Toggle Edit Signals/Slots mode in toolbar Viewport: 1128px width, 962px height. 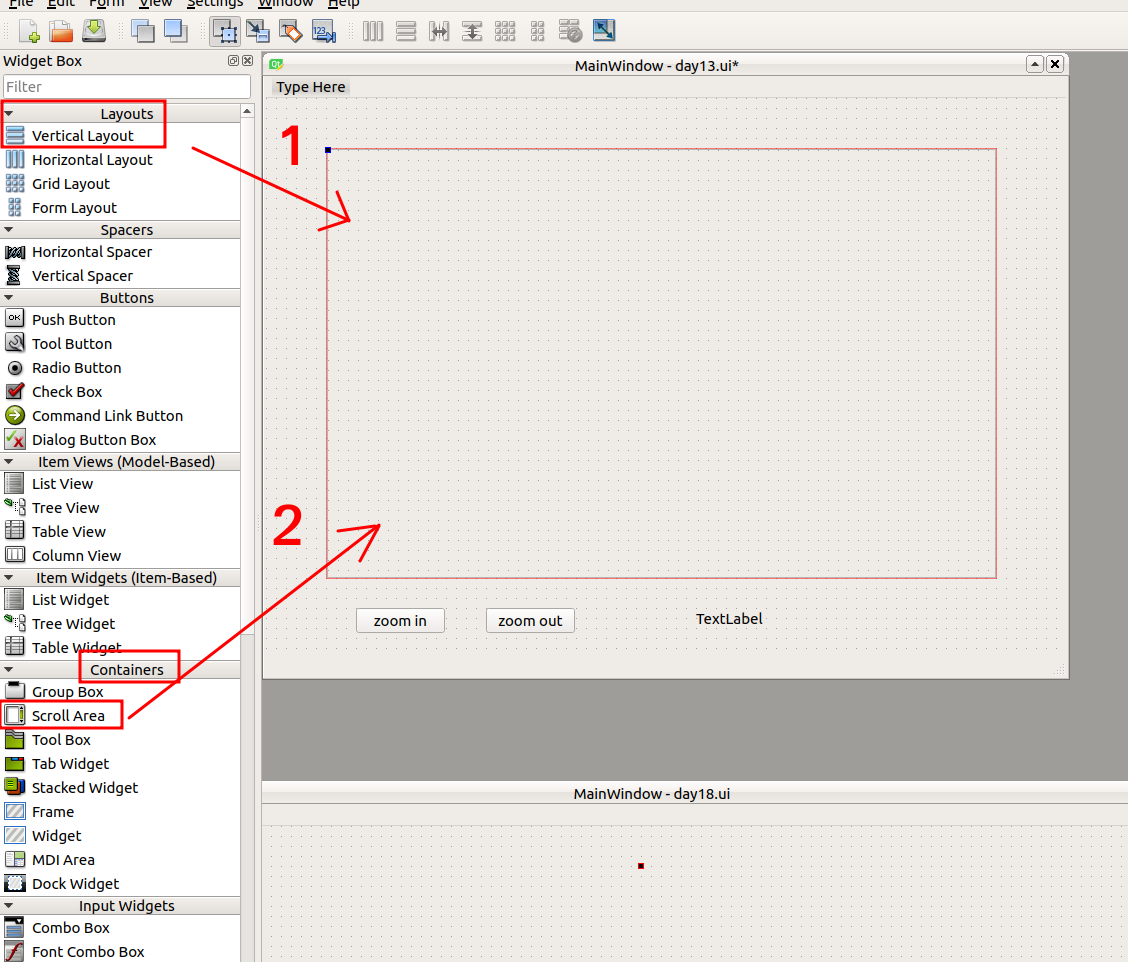[x=257, y=31]
